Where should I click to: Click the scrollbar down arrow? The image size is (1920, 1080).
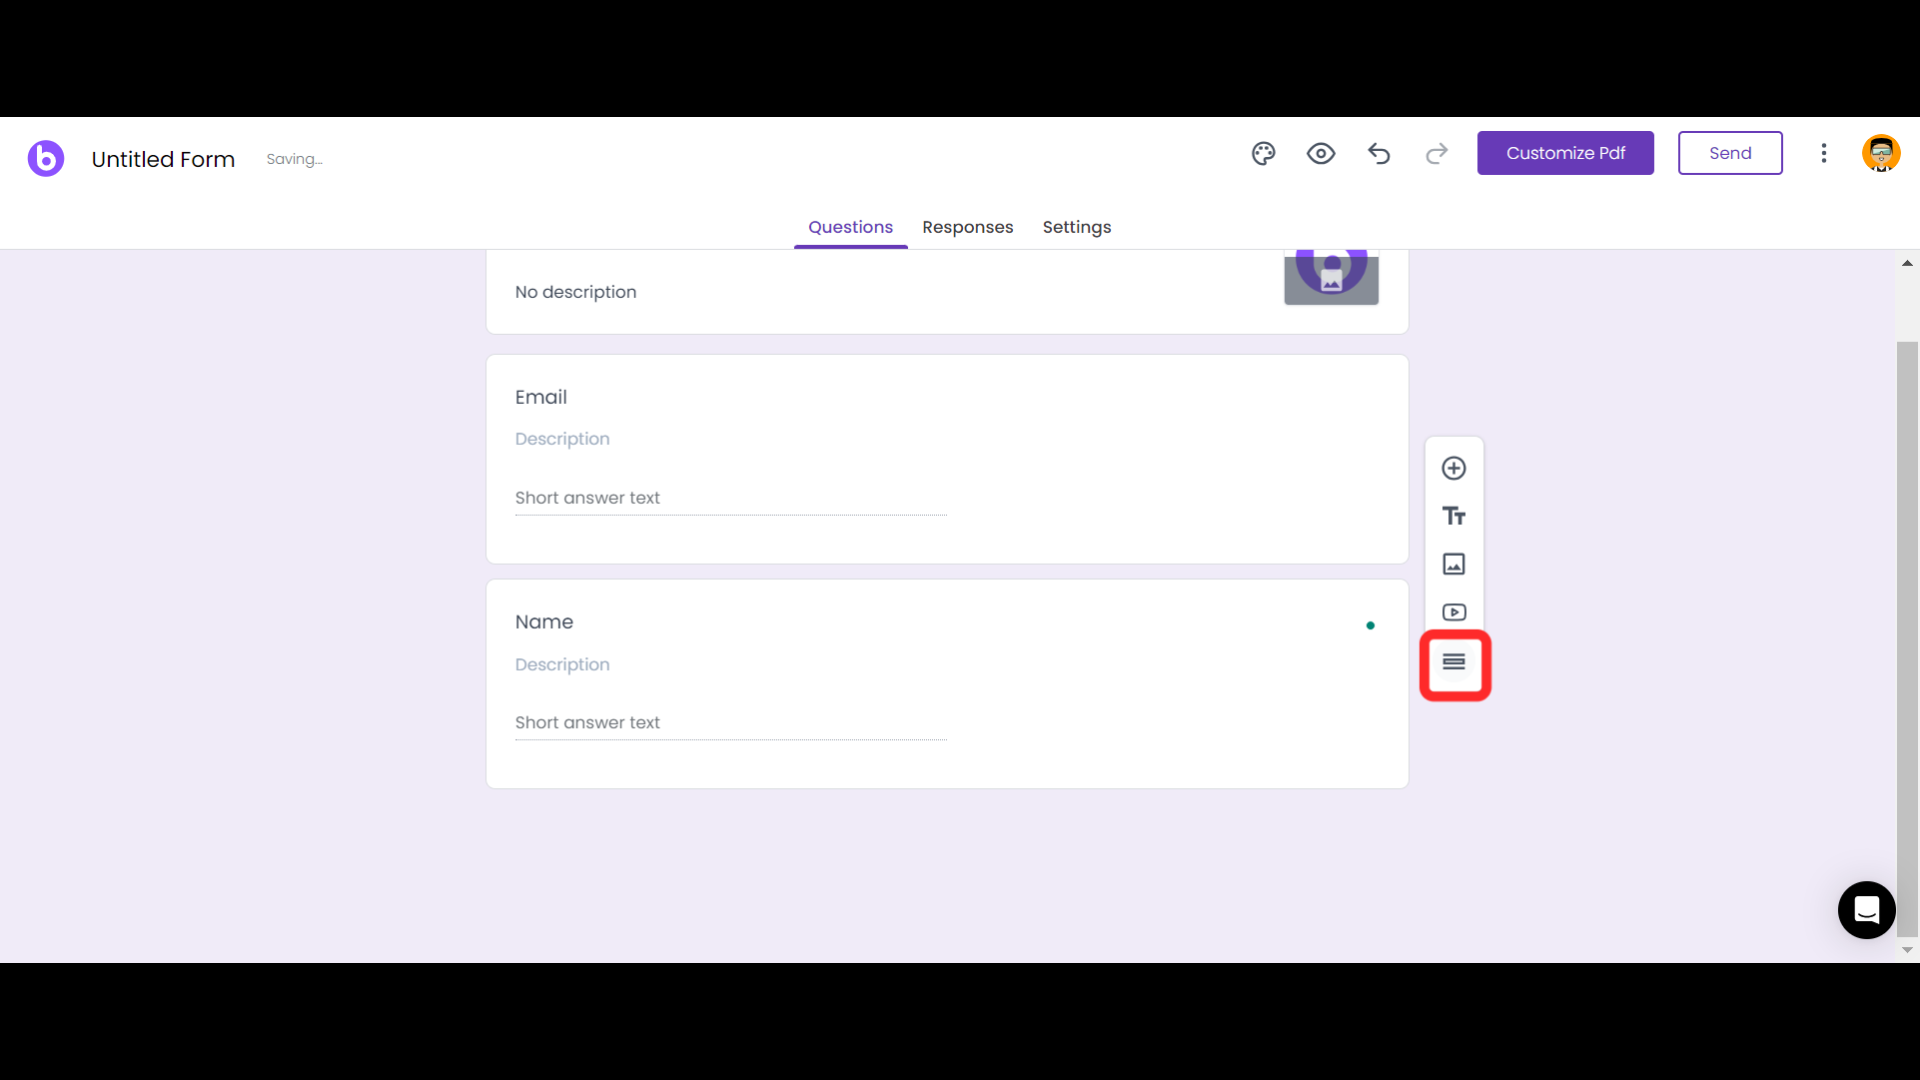1907,951
